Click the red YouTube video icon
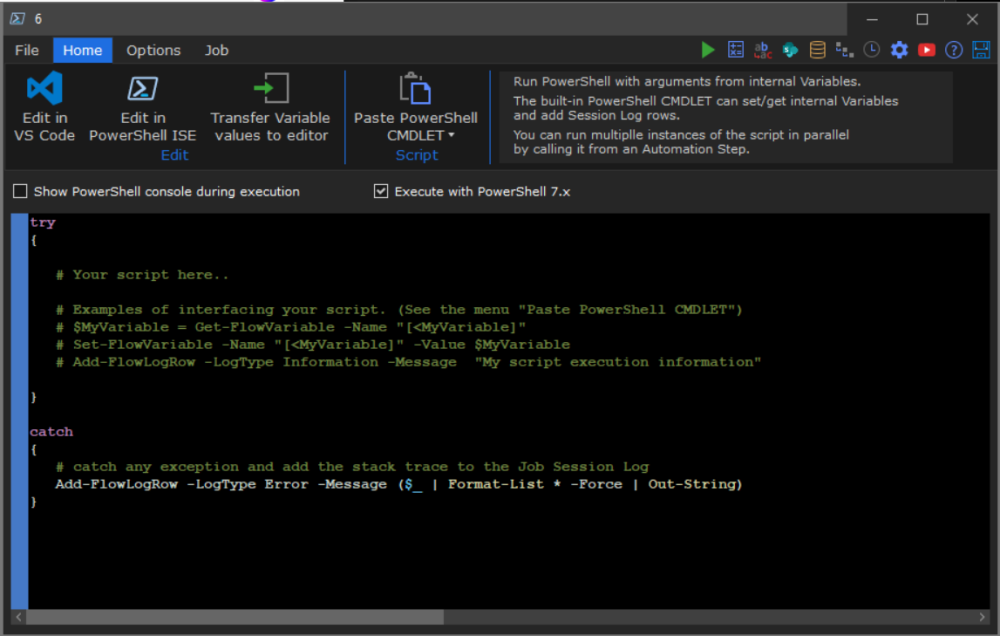 pyautogui.click(x=926, y=50)
